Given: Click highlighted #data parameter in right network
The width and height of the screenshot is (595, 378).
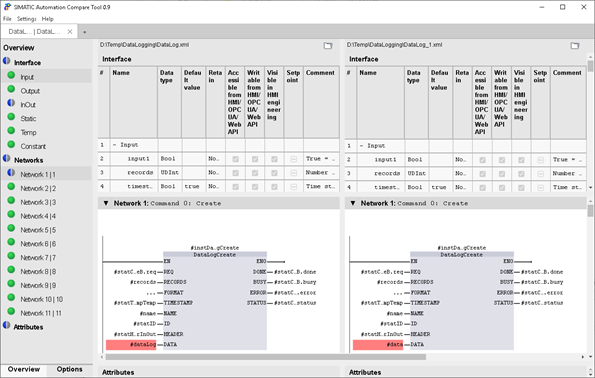Looking at the screenshot, I should [378, 345].
